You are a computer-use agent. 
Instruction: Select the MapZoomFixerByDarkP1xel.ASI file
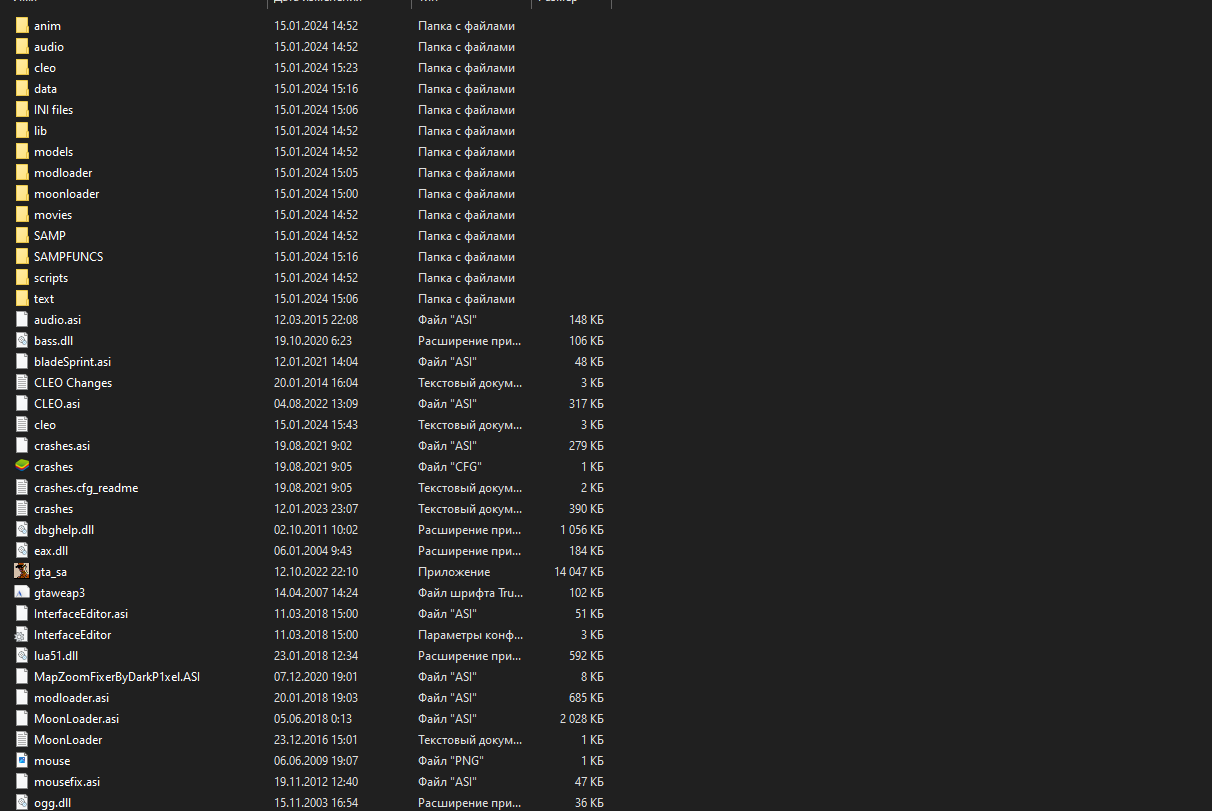click(x=116, y=677)
